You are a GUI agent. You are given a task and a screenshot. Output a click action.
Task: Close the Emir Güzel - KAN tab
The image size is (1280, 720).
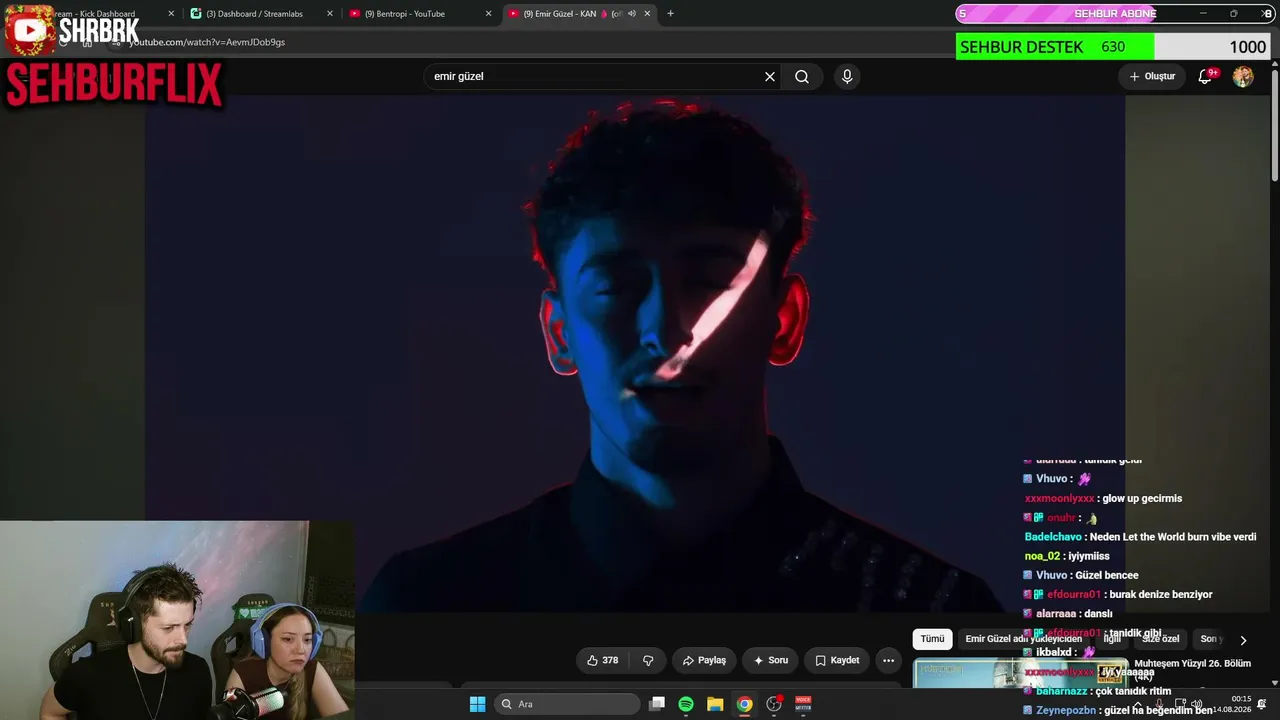[x=648, y=14]
